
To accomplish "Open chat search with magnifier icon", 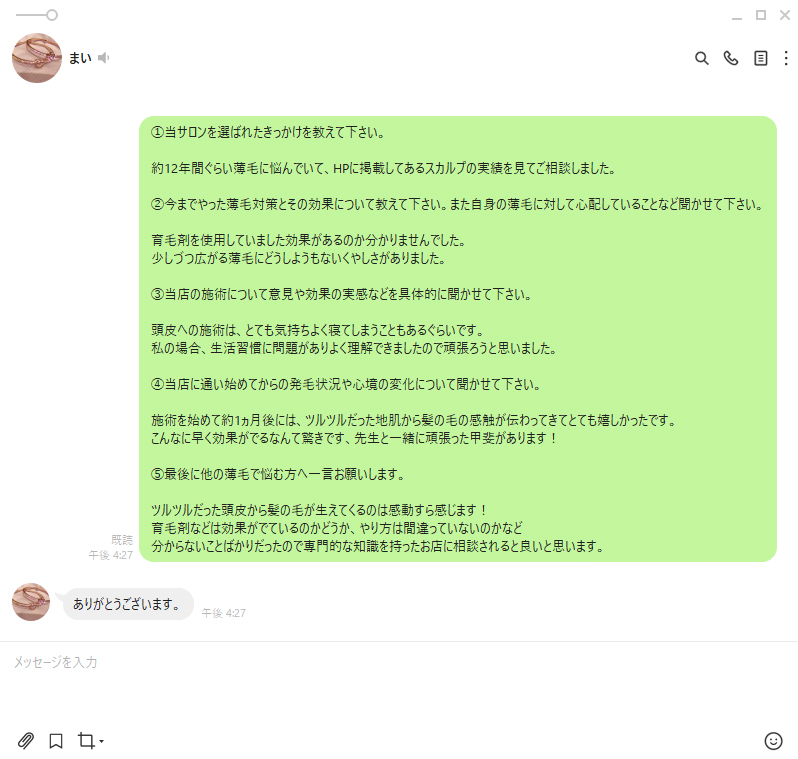I will [x=701, y=59].
